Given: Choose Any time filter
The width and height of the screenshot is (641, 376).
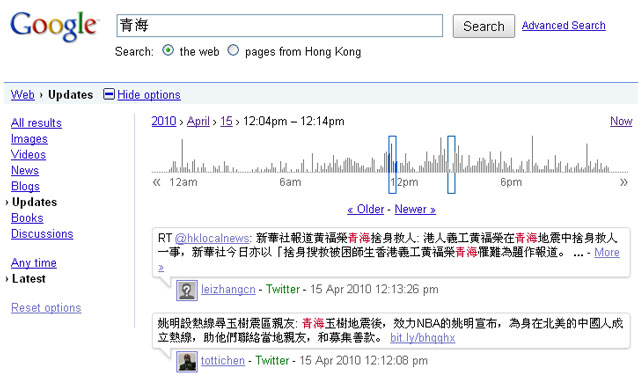Looking at the screenshot, I should 34,263.
